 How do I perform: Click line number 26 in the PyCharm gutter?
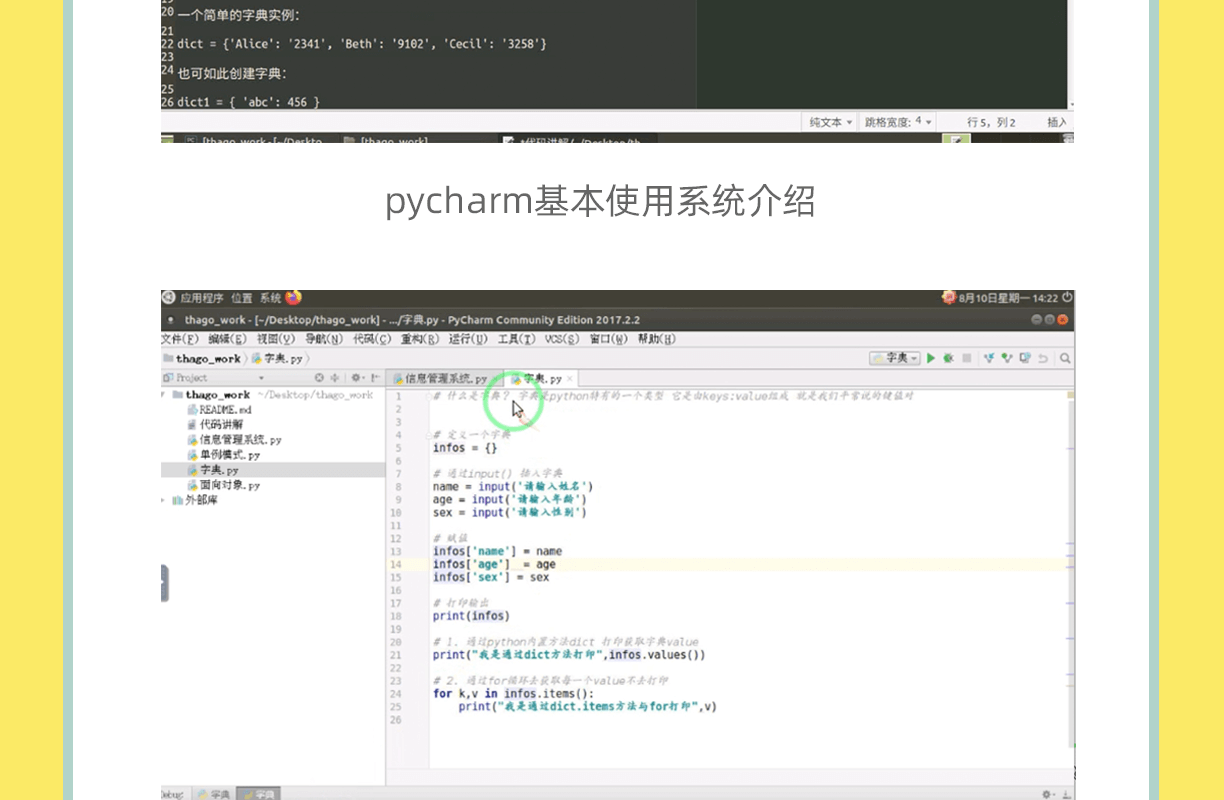click(396, 720)
